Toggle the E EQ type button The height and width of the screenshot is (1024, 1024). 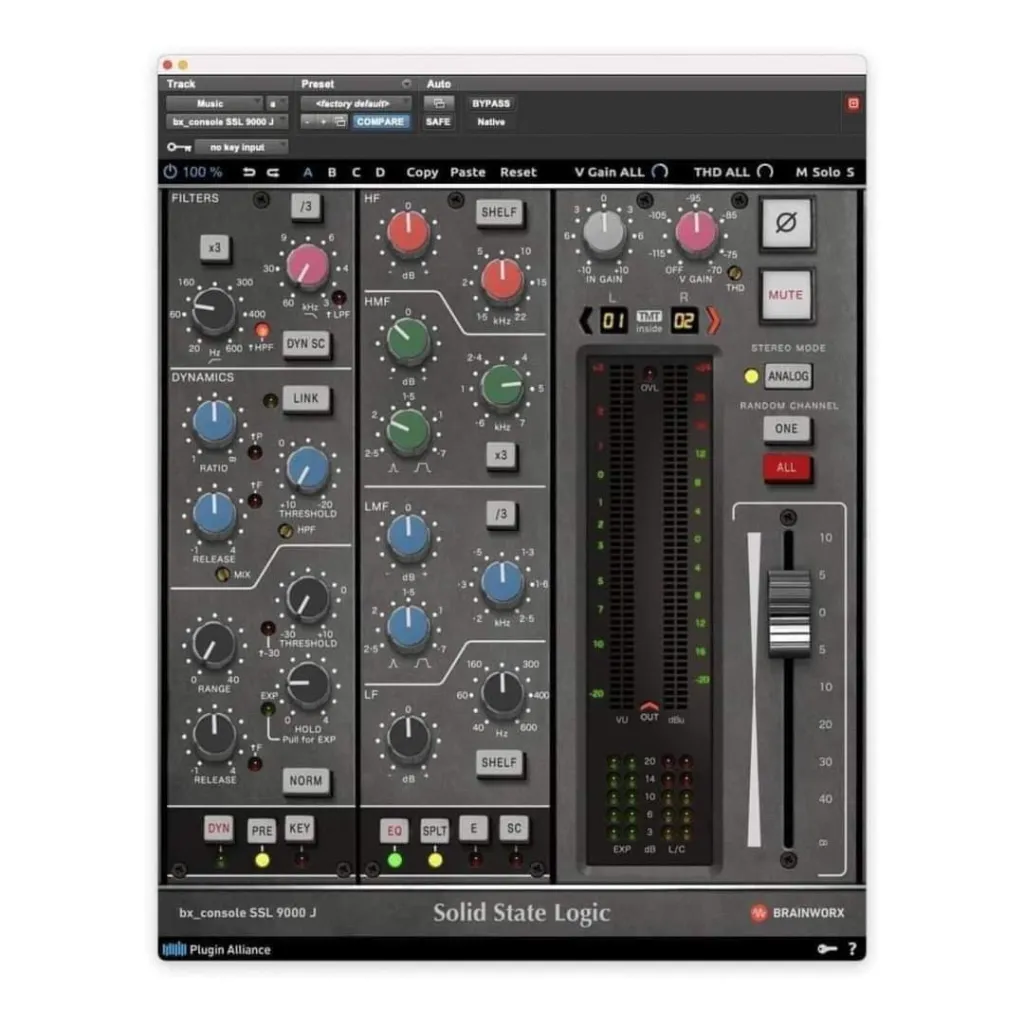474,829
